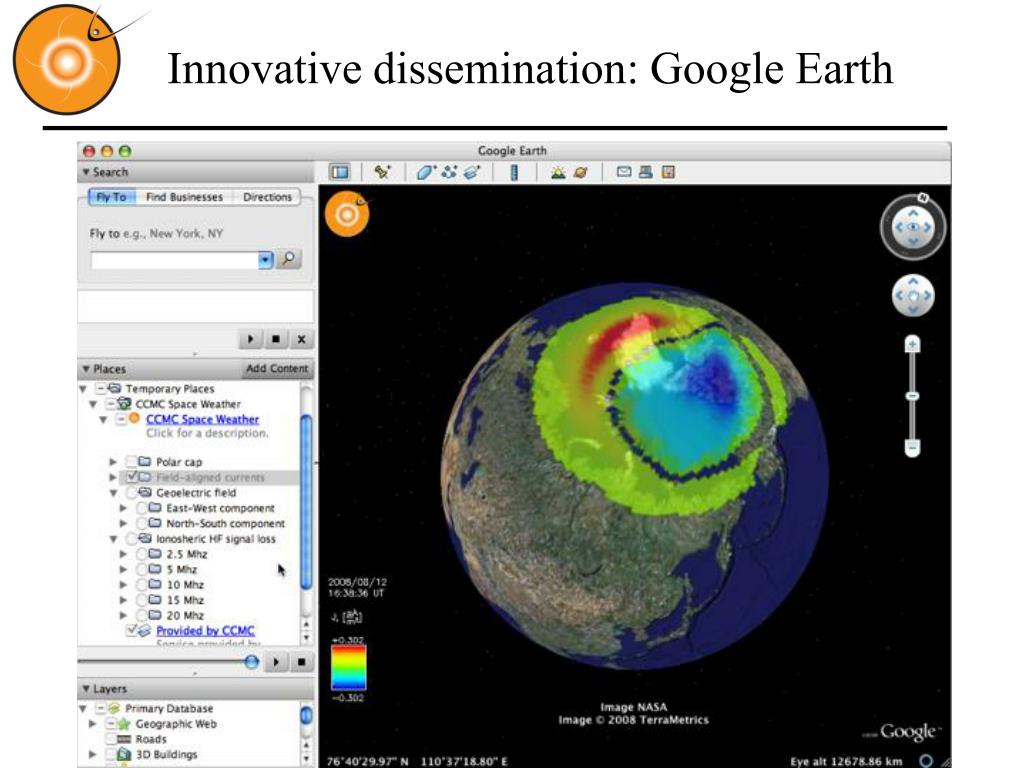Click the Places opacity slider knob
1024x768 pixels.
point(251,662)
